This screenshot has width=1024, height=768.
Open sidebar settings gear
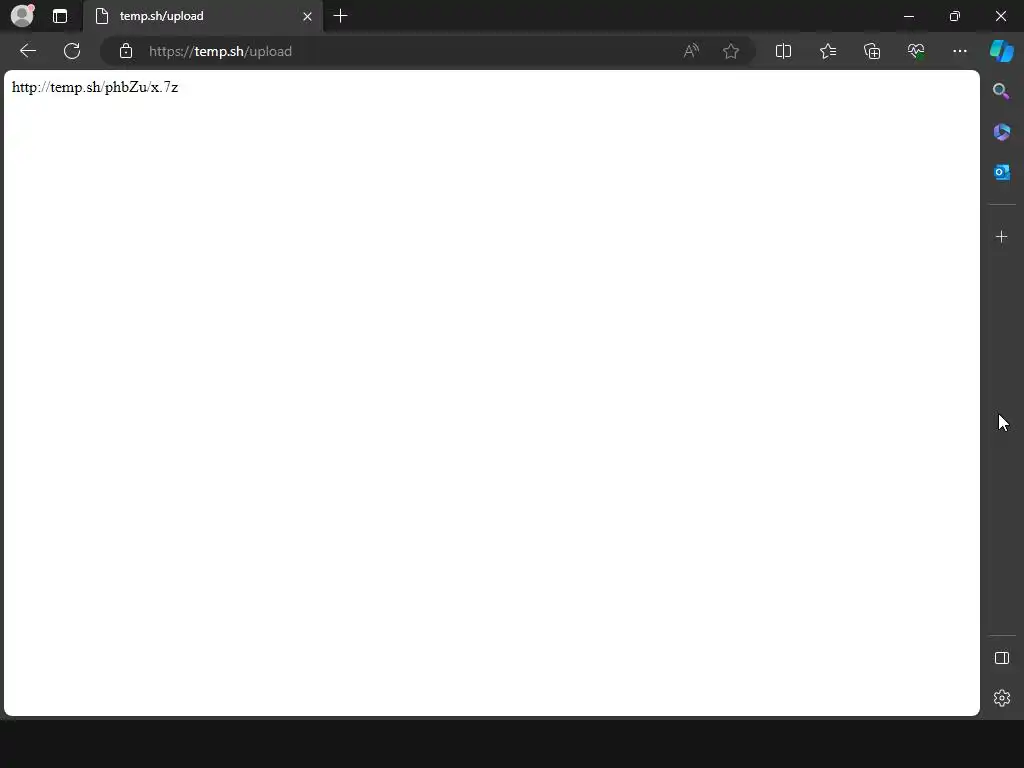tap(1001, 698)
